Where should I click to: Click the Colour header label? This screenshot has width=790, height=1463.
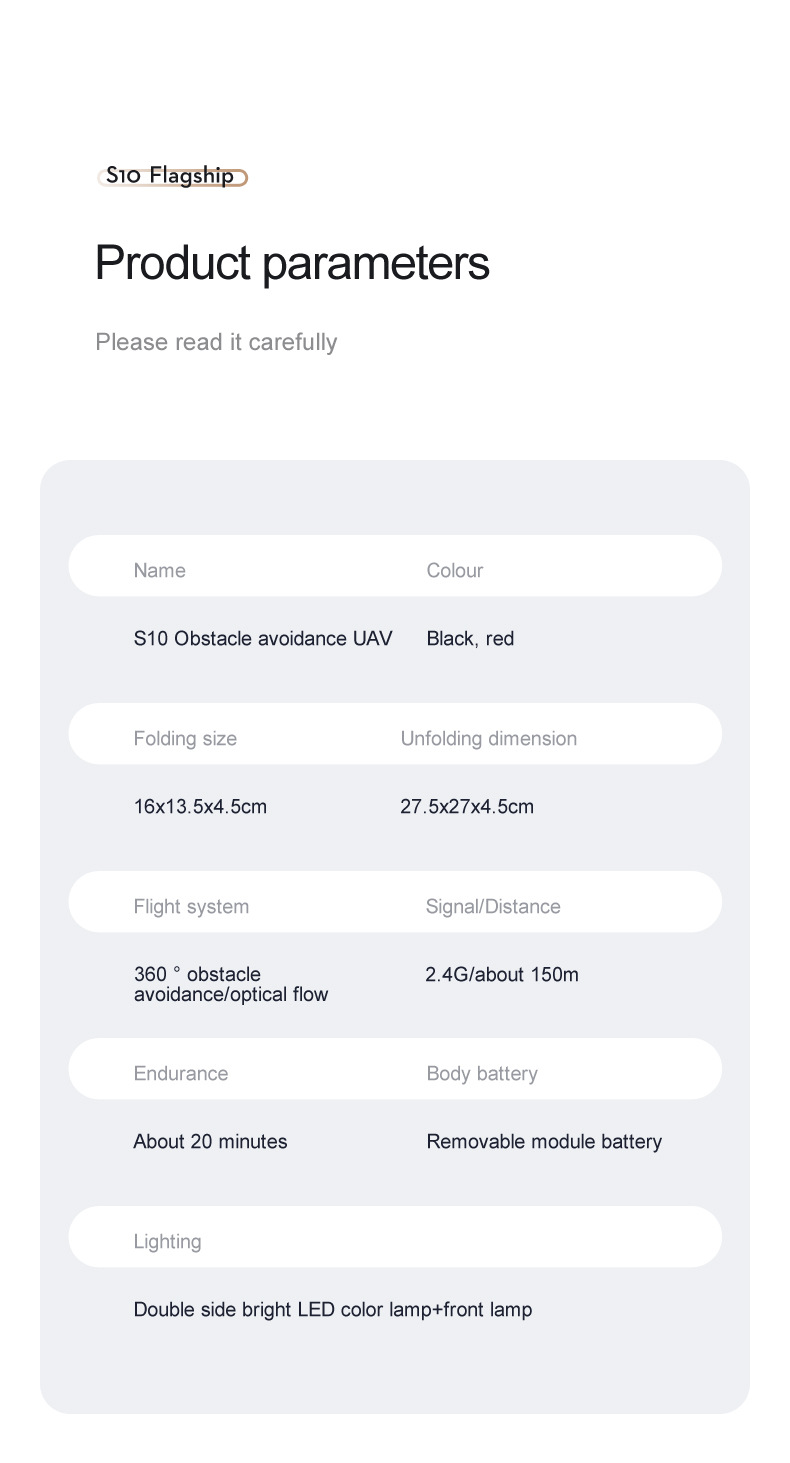(455, 570)
